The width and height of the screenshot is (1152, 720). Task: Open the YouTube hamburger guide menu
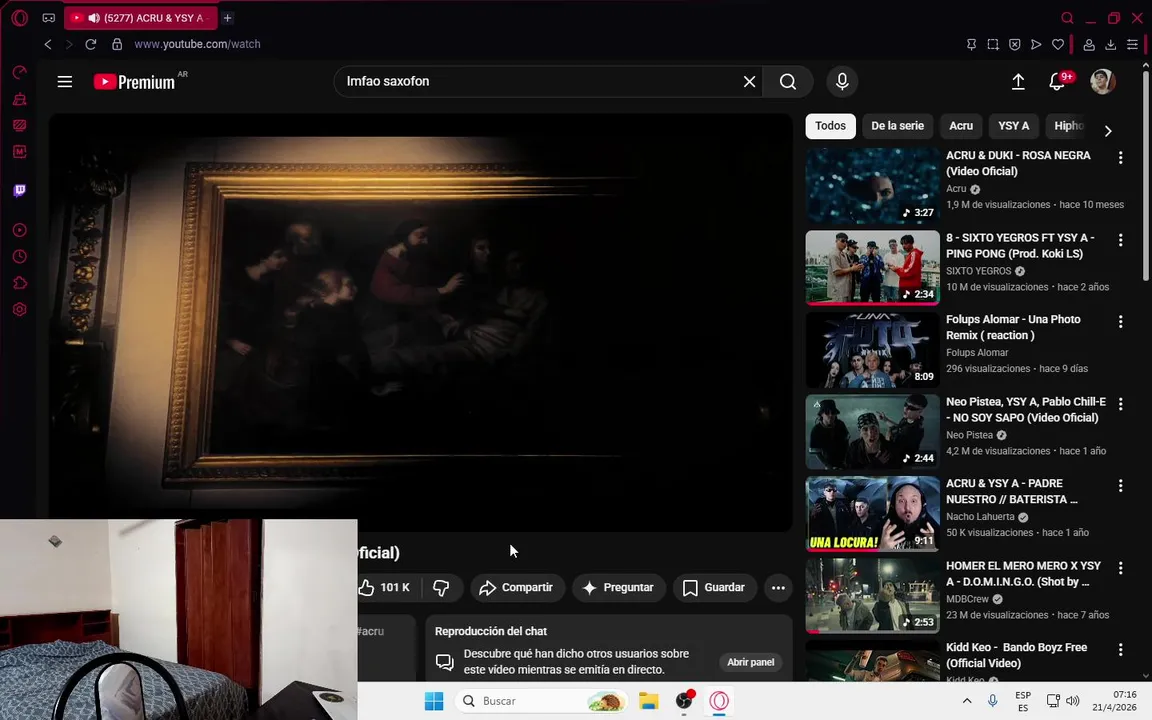coord(65,82)
